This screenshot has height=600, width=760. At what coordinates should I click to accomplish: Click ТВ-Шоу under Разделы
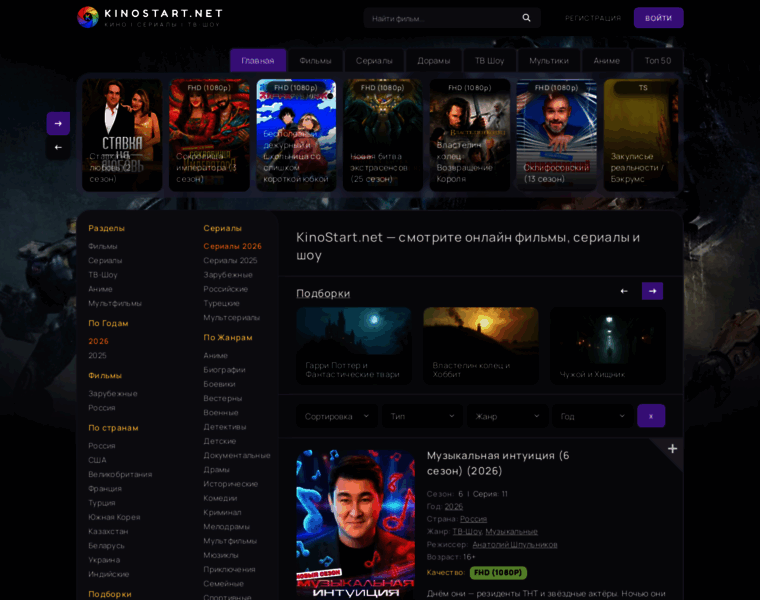pos(103,275)
